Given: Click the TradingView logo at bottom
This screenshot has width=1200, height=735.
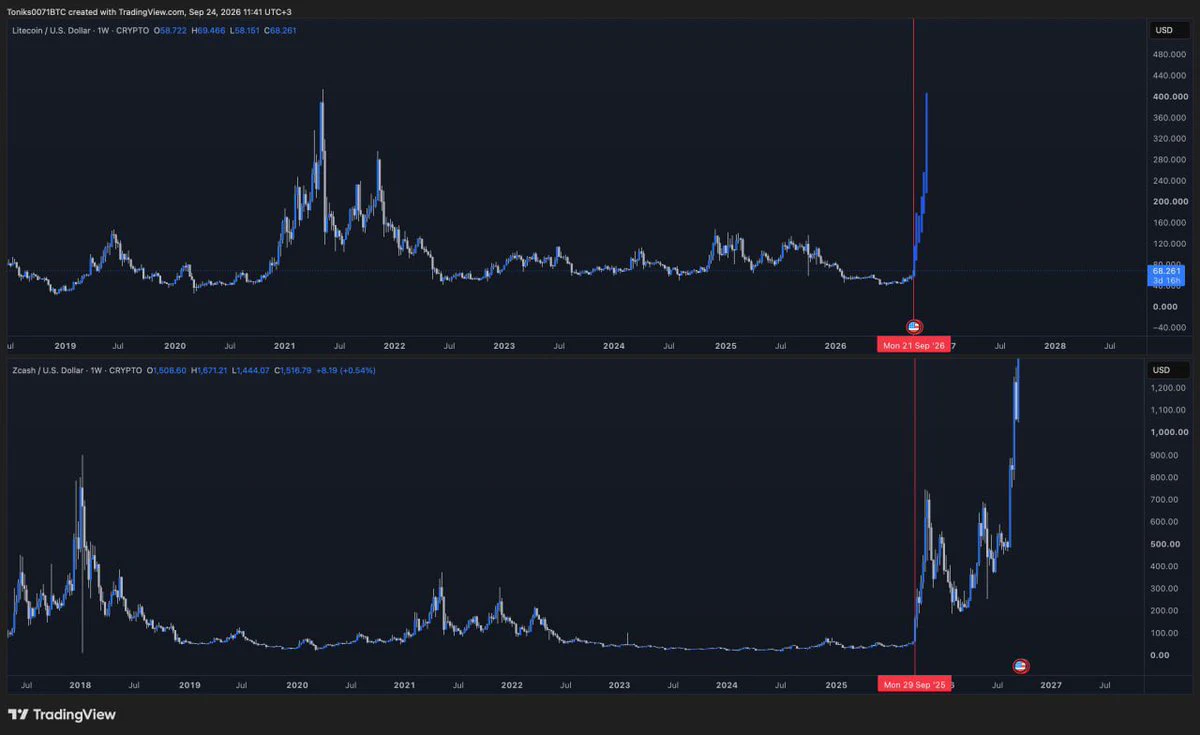Looking at the screenshot, I should pyautogui.click(x=62, y=715).
